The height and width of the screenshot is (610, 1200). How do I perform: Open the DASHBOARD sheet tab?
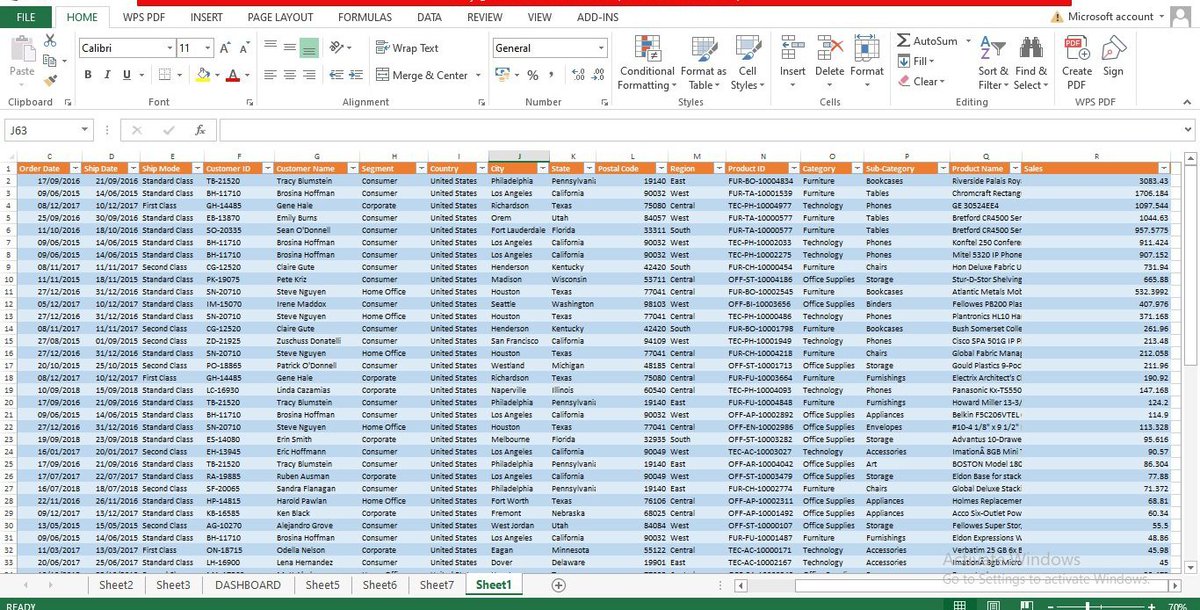(246, 585)
